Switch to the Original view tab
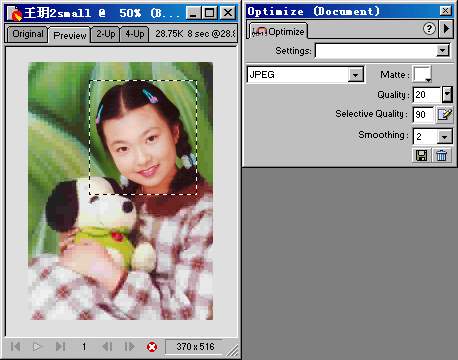This screenshot has width=458, height=360. 28,34
